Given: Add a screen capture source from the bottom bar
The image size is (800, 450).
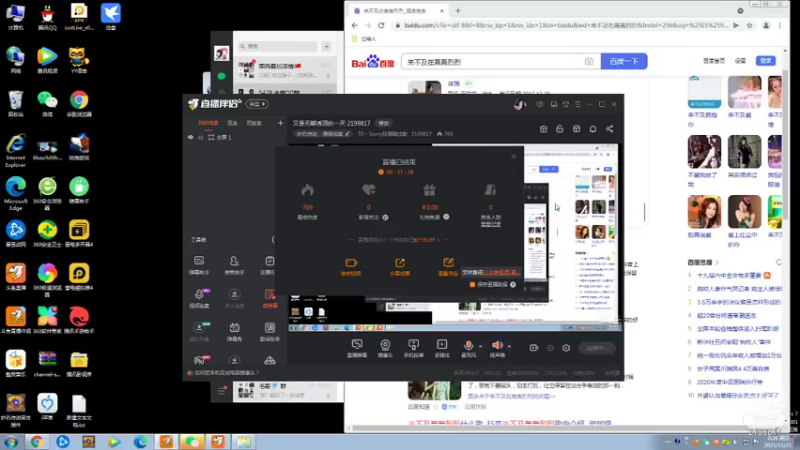Looking at the screenshot, I should click(357, 348).
